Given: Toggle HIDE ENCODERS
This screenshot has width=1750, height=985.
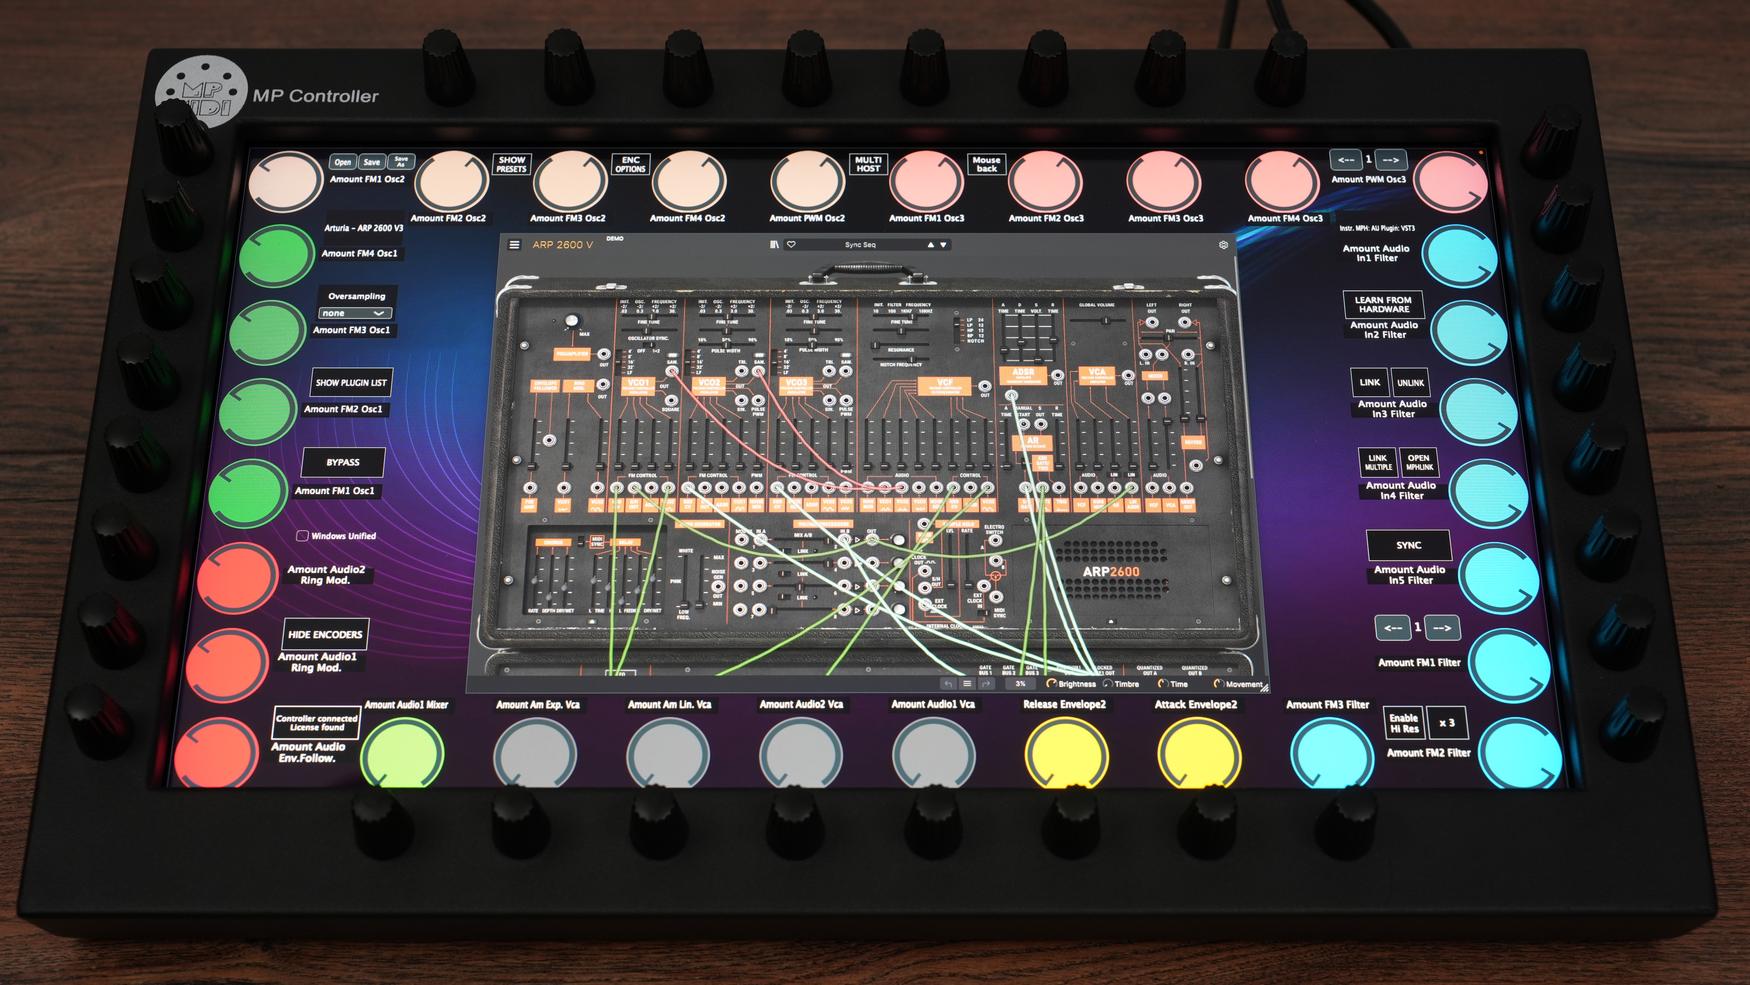Looking at the screenshot, I should pos(325,634).
